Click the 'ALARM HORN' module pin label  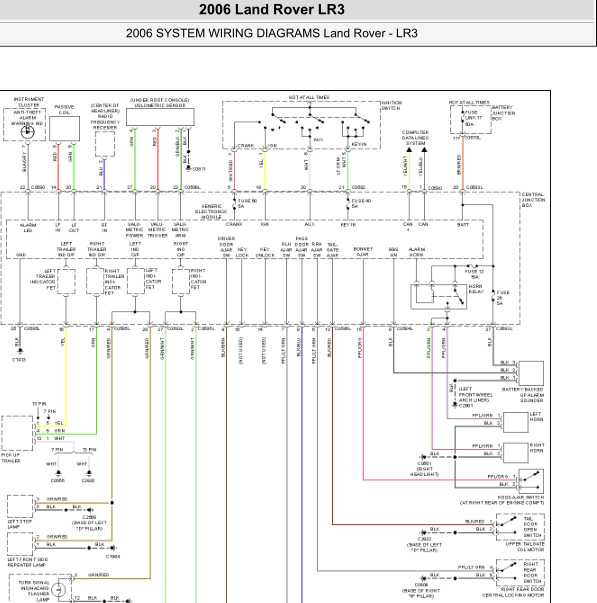pos(416,252)
